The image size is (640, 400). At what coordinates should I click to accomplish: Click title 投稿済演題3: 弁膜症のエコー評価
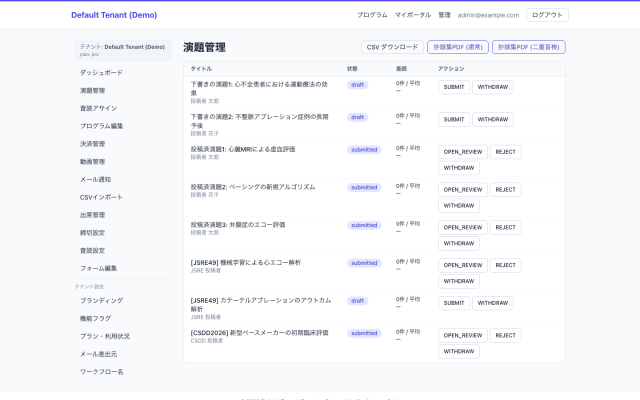coord(238,225)
